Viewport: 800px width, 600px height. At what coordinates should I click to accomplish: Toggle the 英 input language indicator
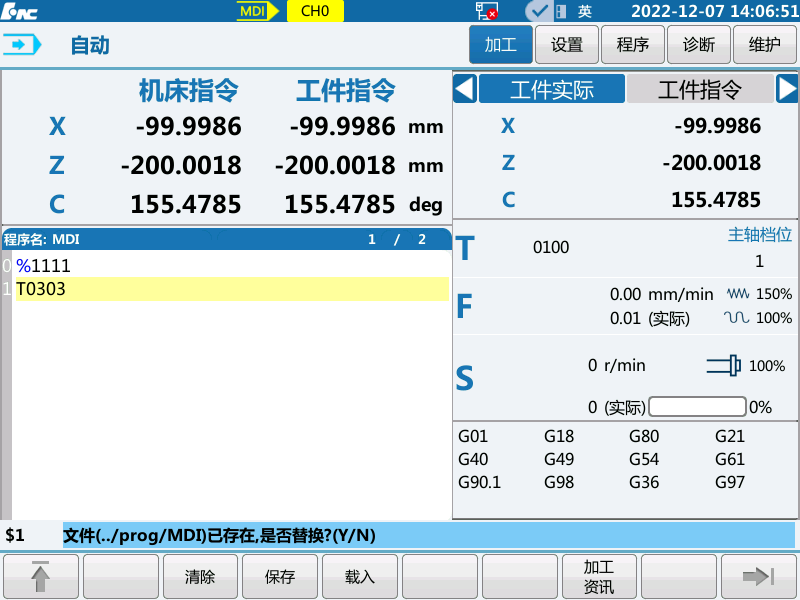coord(585,11)
